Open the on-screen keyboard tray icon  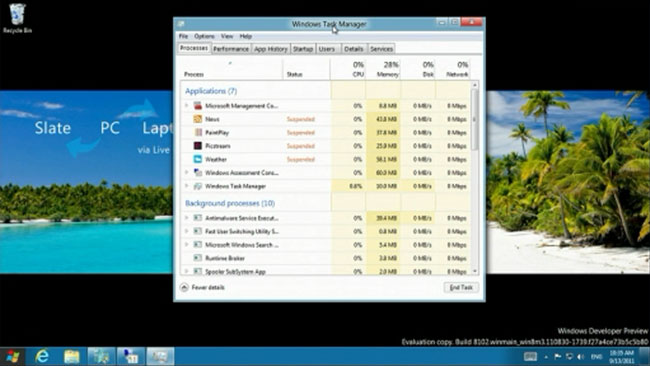530,356
